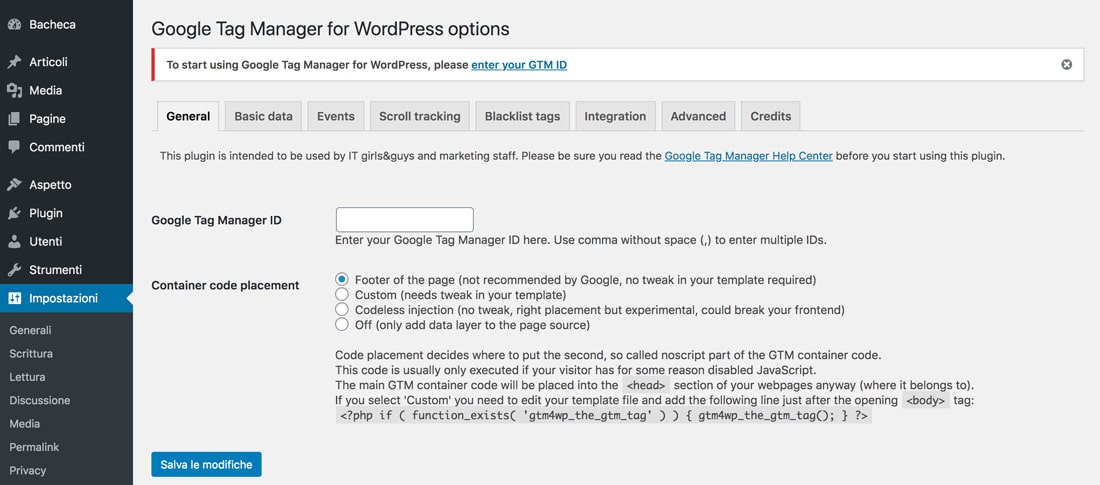Open Strumenti menu item
The width and height of the screenshot is (1100, 485).
click(x=66, y=270)
